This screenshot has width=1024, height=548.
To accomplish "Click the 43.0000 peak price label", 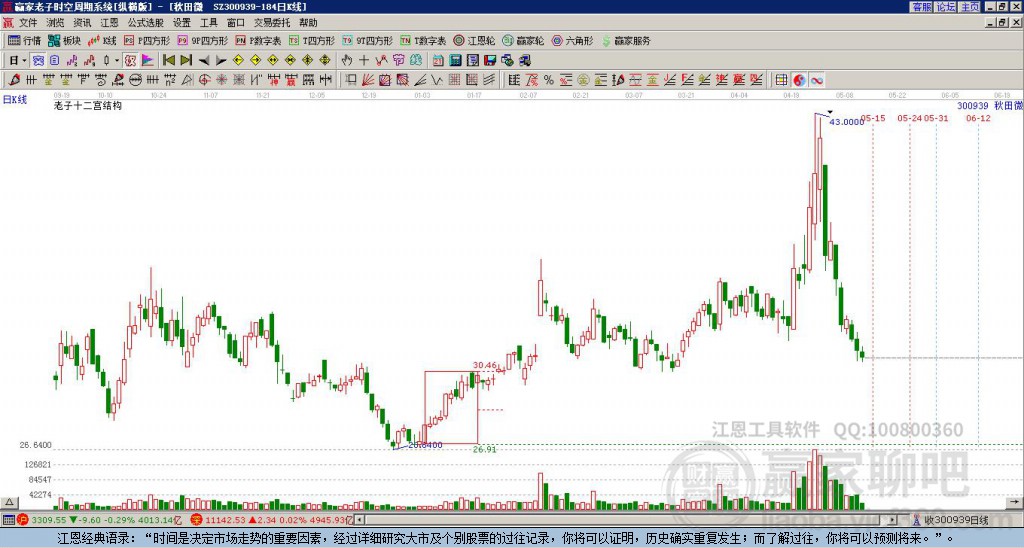I will tap(846, 122).
